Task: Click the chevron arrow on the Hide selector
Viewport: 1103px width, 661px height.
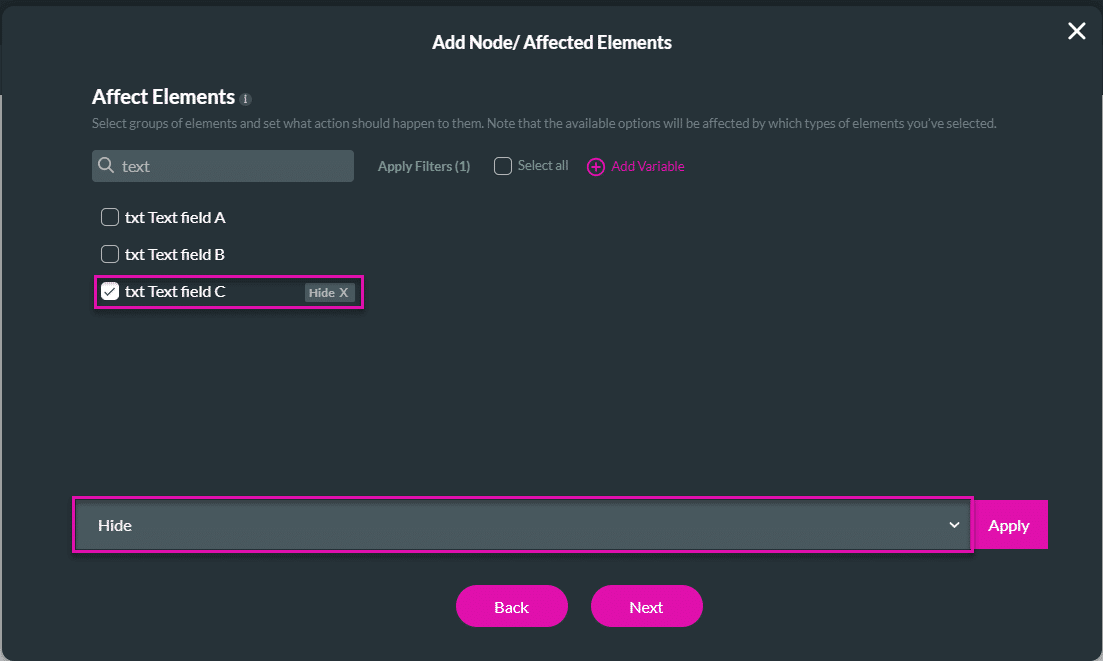Action: pyautogui.click(x=953, y=524)
